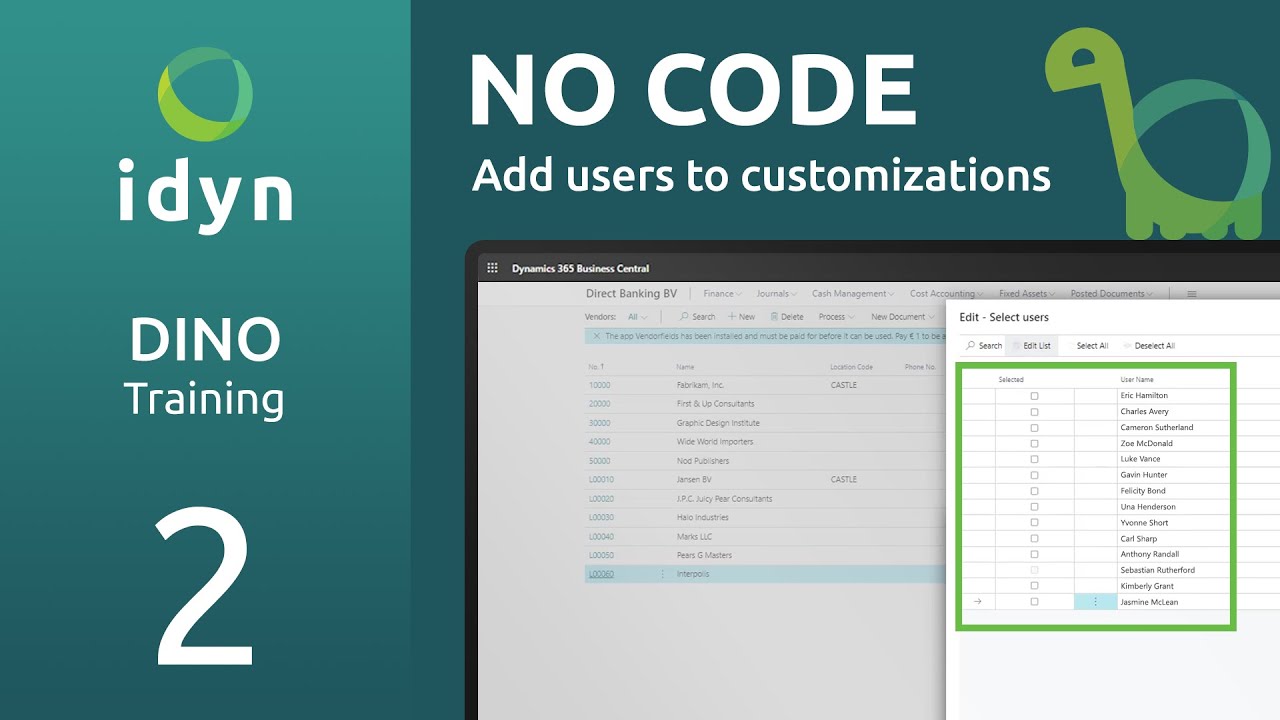Tick the Selected checkbox for Kimberly Grant
This screenshot has height=720, width=1280.
pos(1034,586)
